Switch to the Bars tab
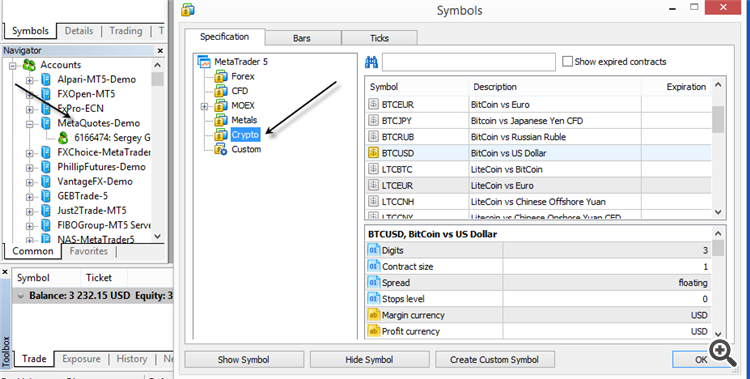This screenshot has height=379, width=750. (302, 38)
